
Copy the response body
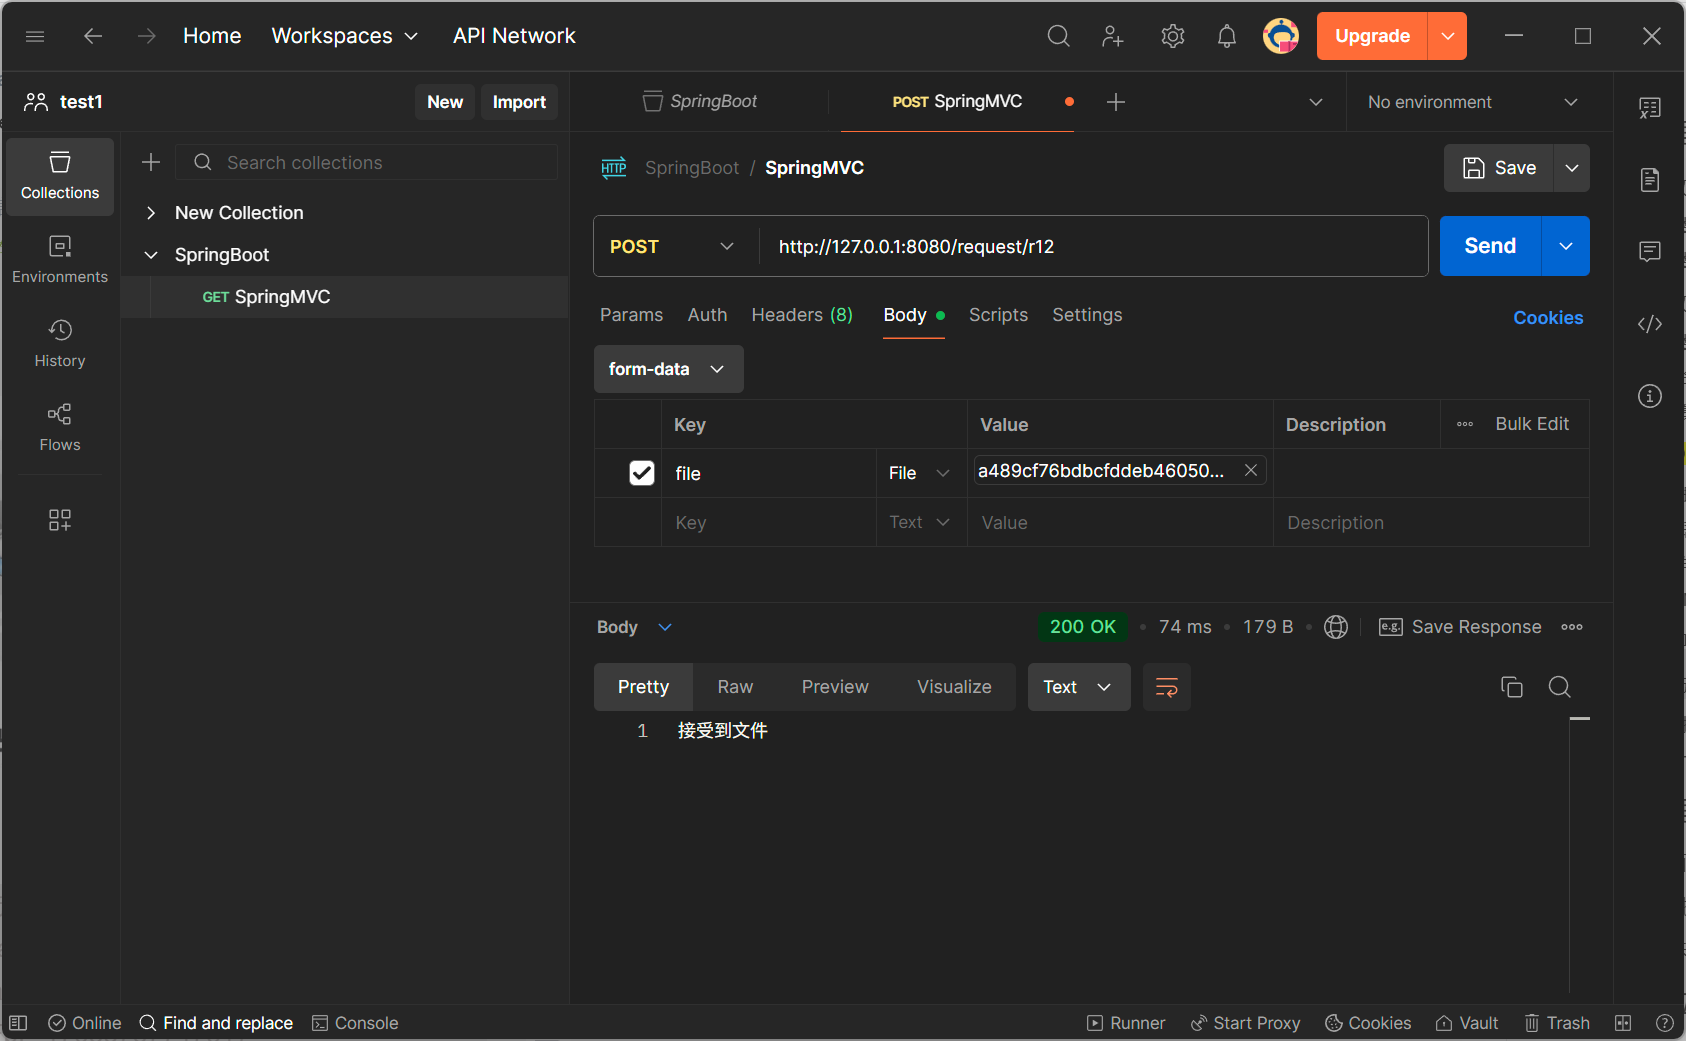[1512, 687]
